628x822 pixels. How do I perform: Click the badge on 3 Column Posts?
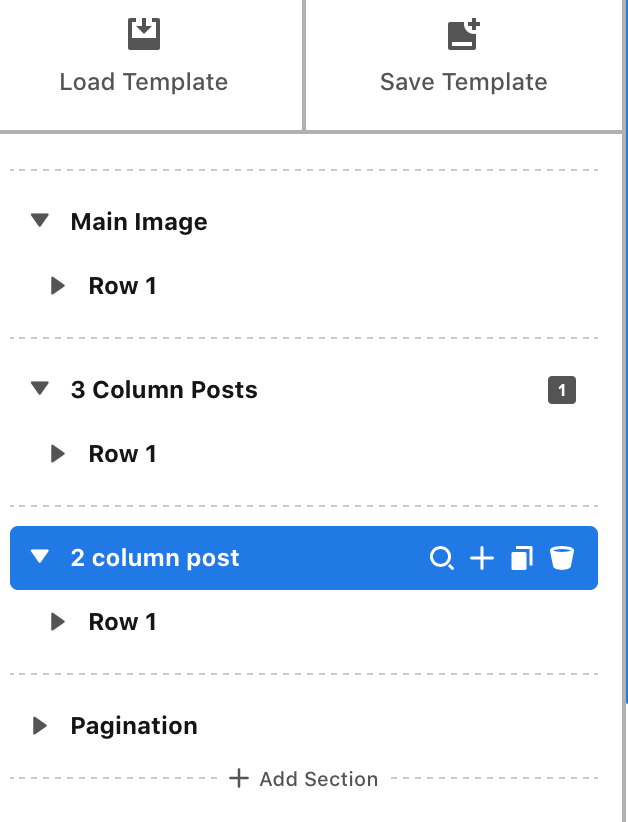point(562,390)
